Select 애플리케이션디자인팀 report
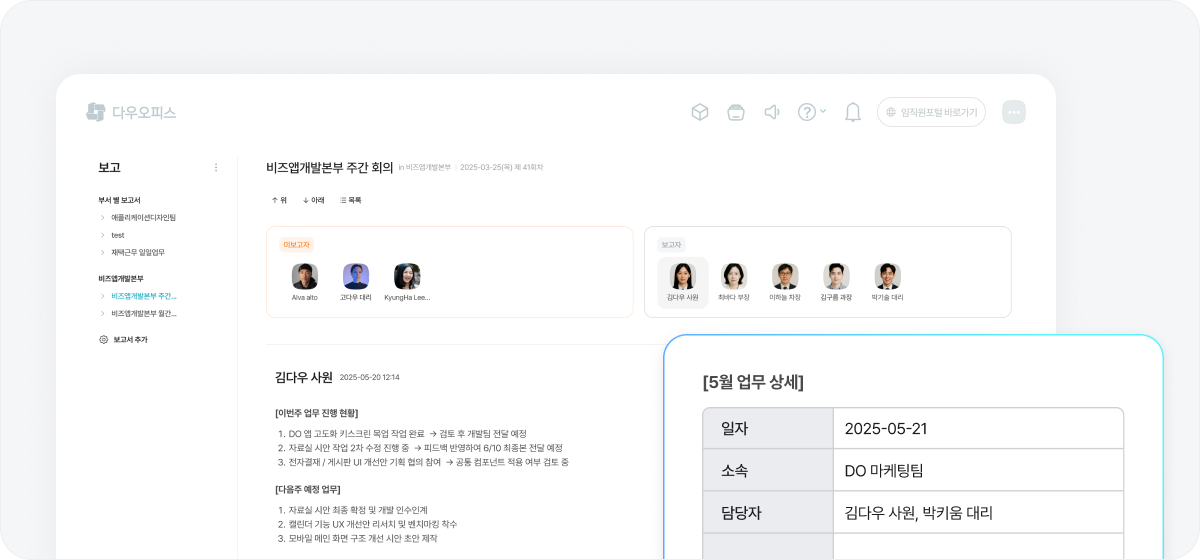This screenshot has width=1200, height=560. pos(143,217)
